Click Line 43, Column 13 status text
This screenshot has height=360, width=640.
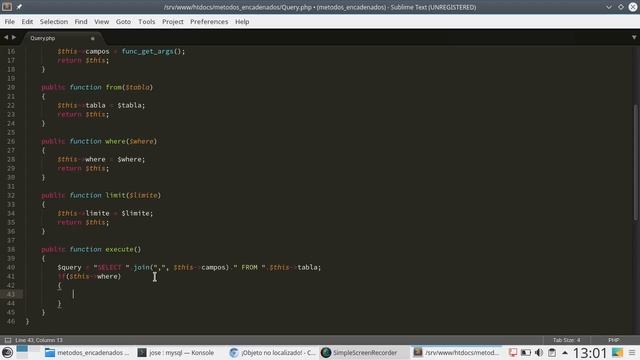pyautogui.click(x=39, y=340)
